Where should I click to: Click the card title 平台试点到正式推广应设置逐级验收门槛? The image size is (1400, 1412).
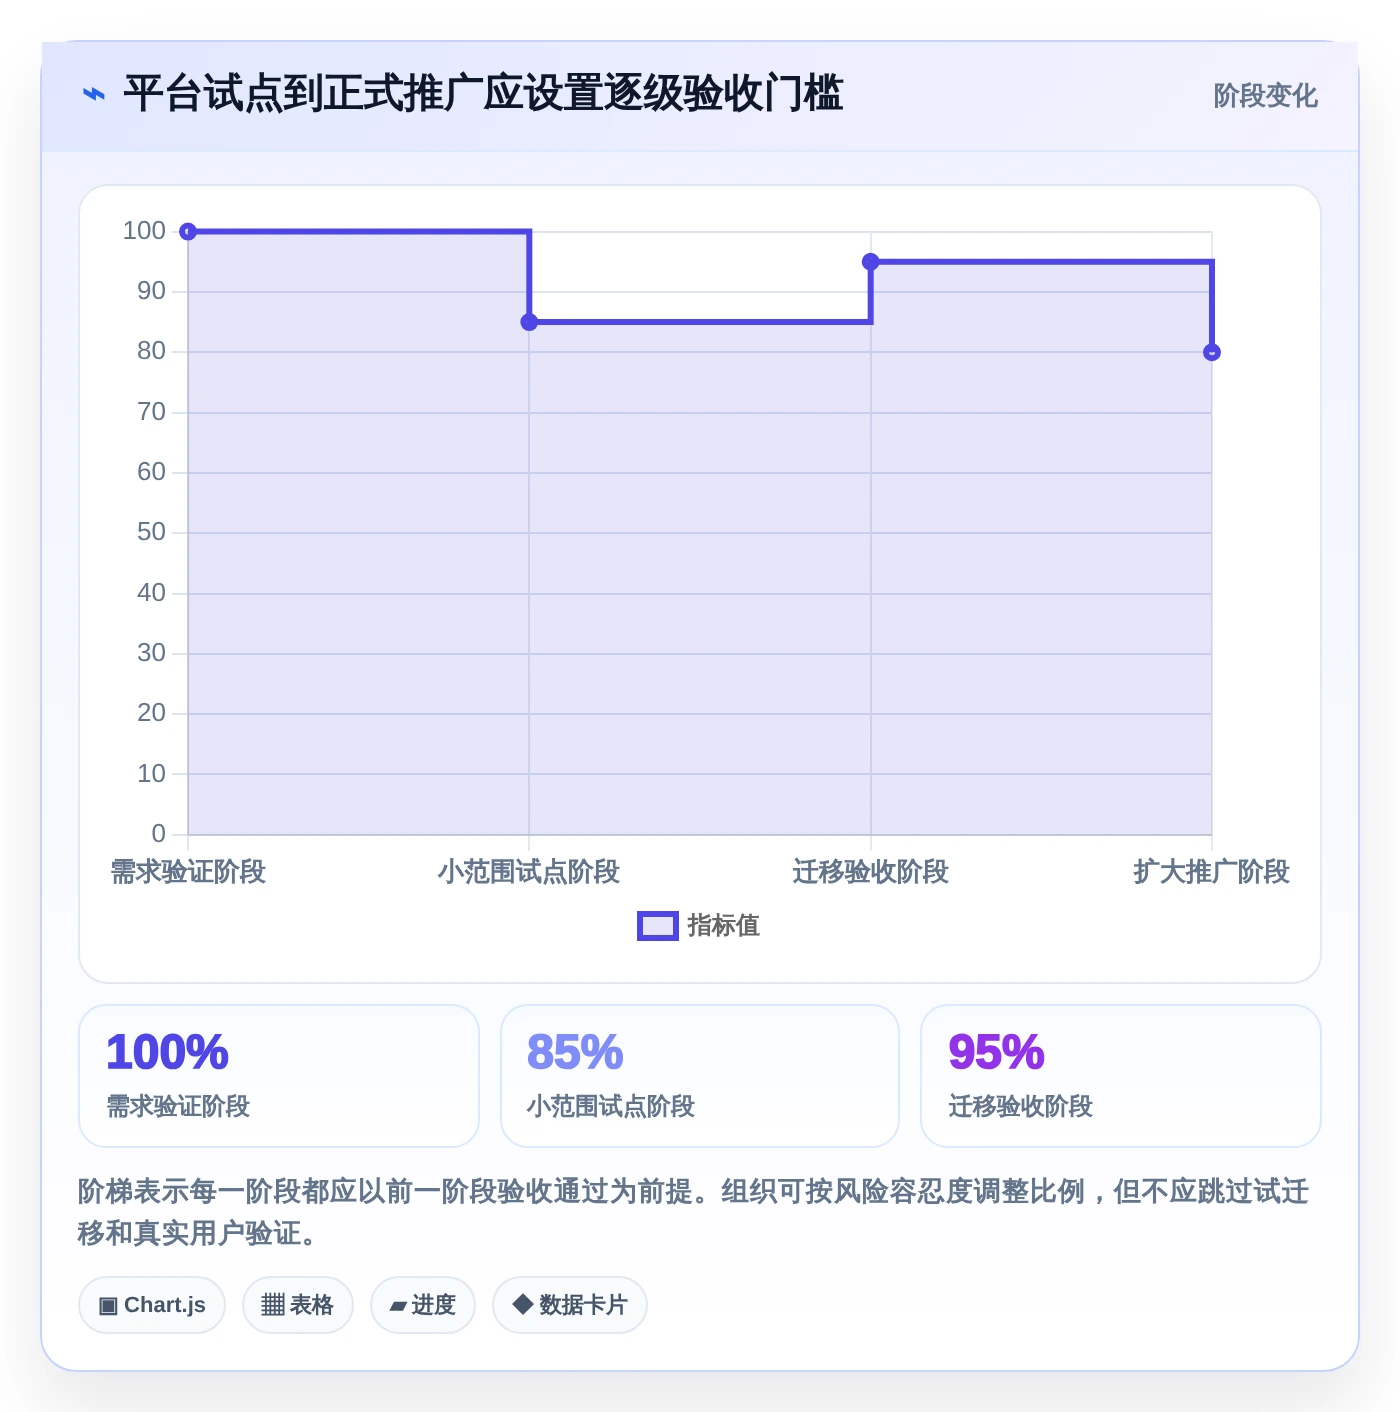click(x=483, y=93)
